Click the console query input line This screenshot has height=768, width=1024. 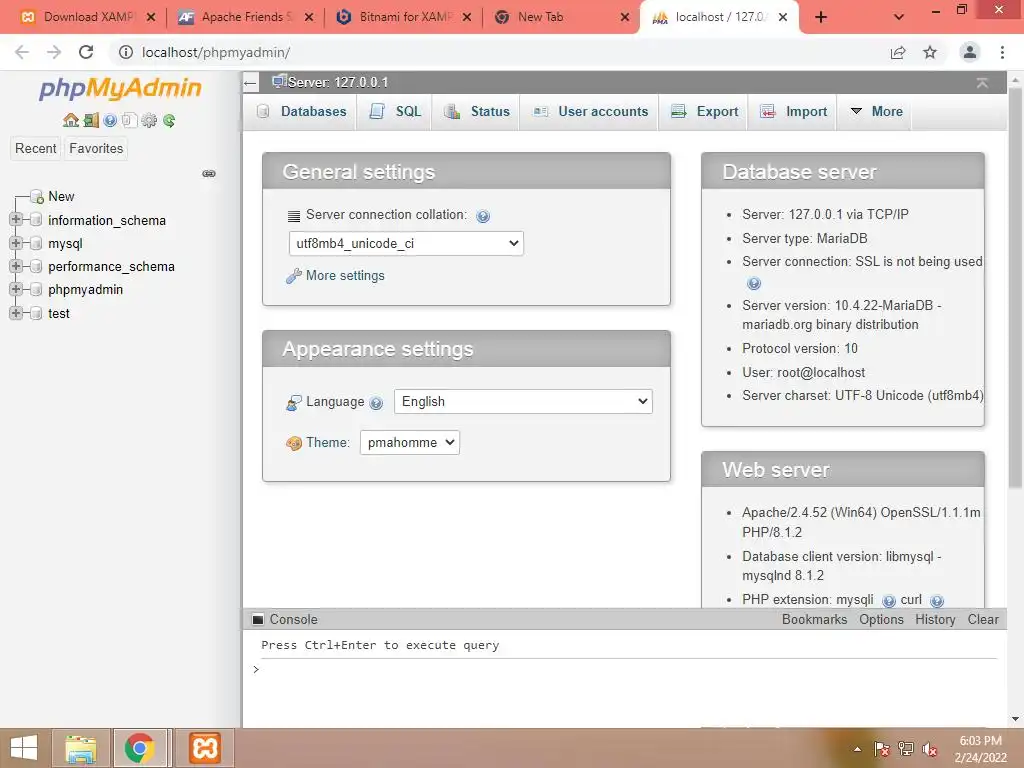click(x=627, y=669)
